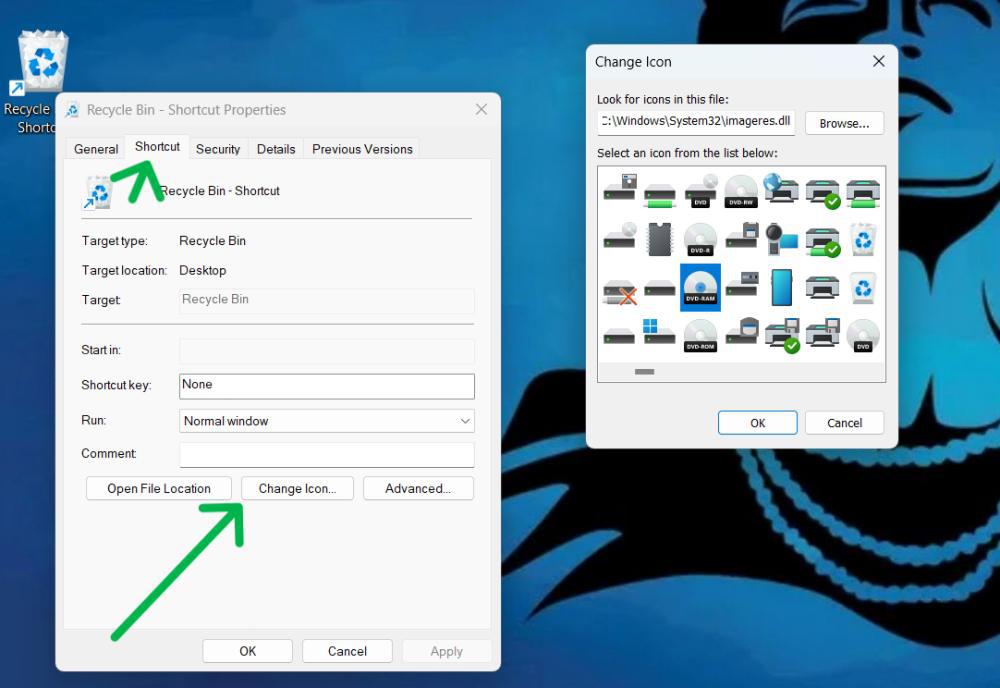Click the Advanced button
The width and height of the screenshot is (1000, 688).
pyautogui.click(x=418, y=488)
